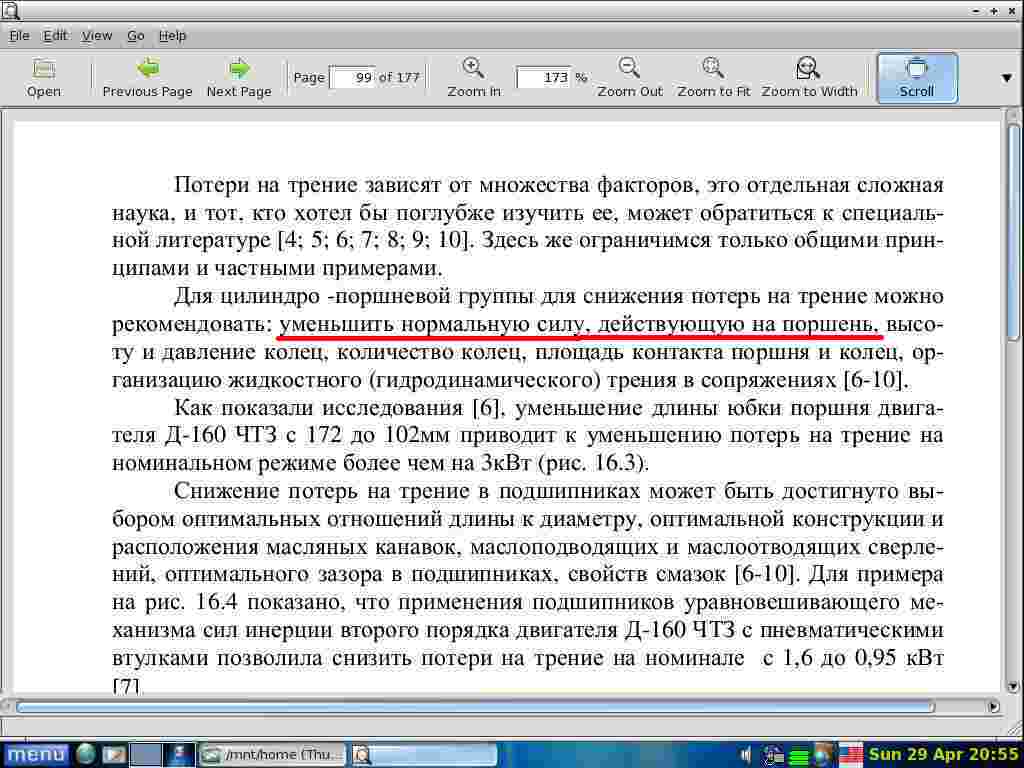Open the Edit menu
This screenshot has height=768, width=1024.
pyautogui.click(x=56, y=36)
